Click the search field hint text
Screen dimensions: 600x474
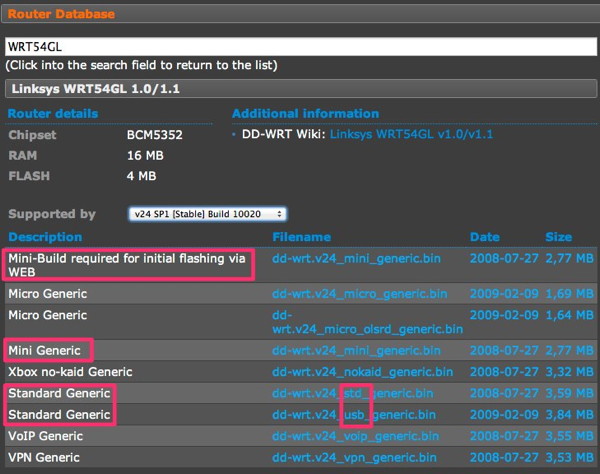click(x=141, y=65)
